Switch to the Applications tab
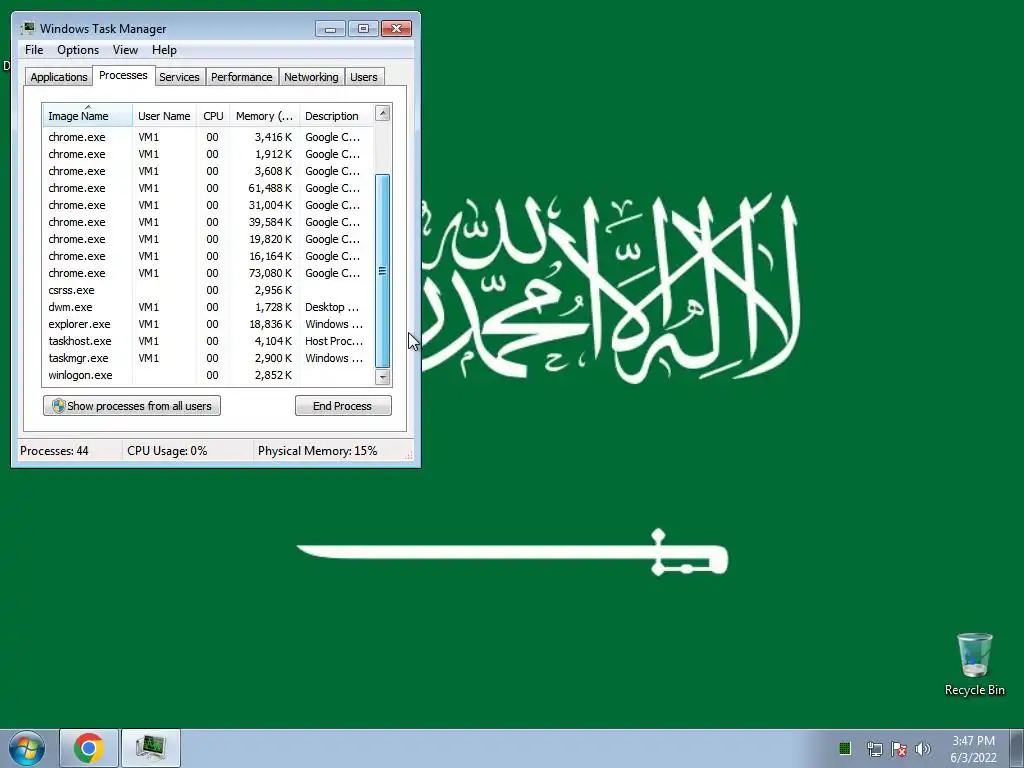1024x768 pixels. (59, 77)
